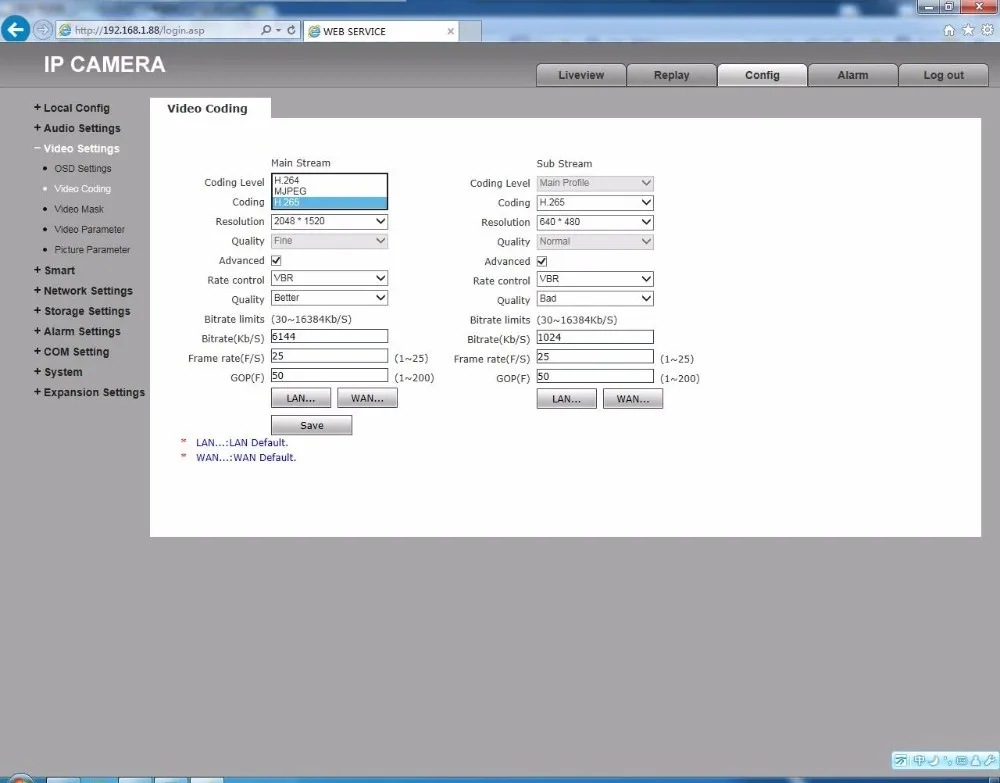Open the favorites star icon
Image resolution: width=1000 pixels, height=783 pixels.
tap(968, 29)
